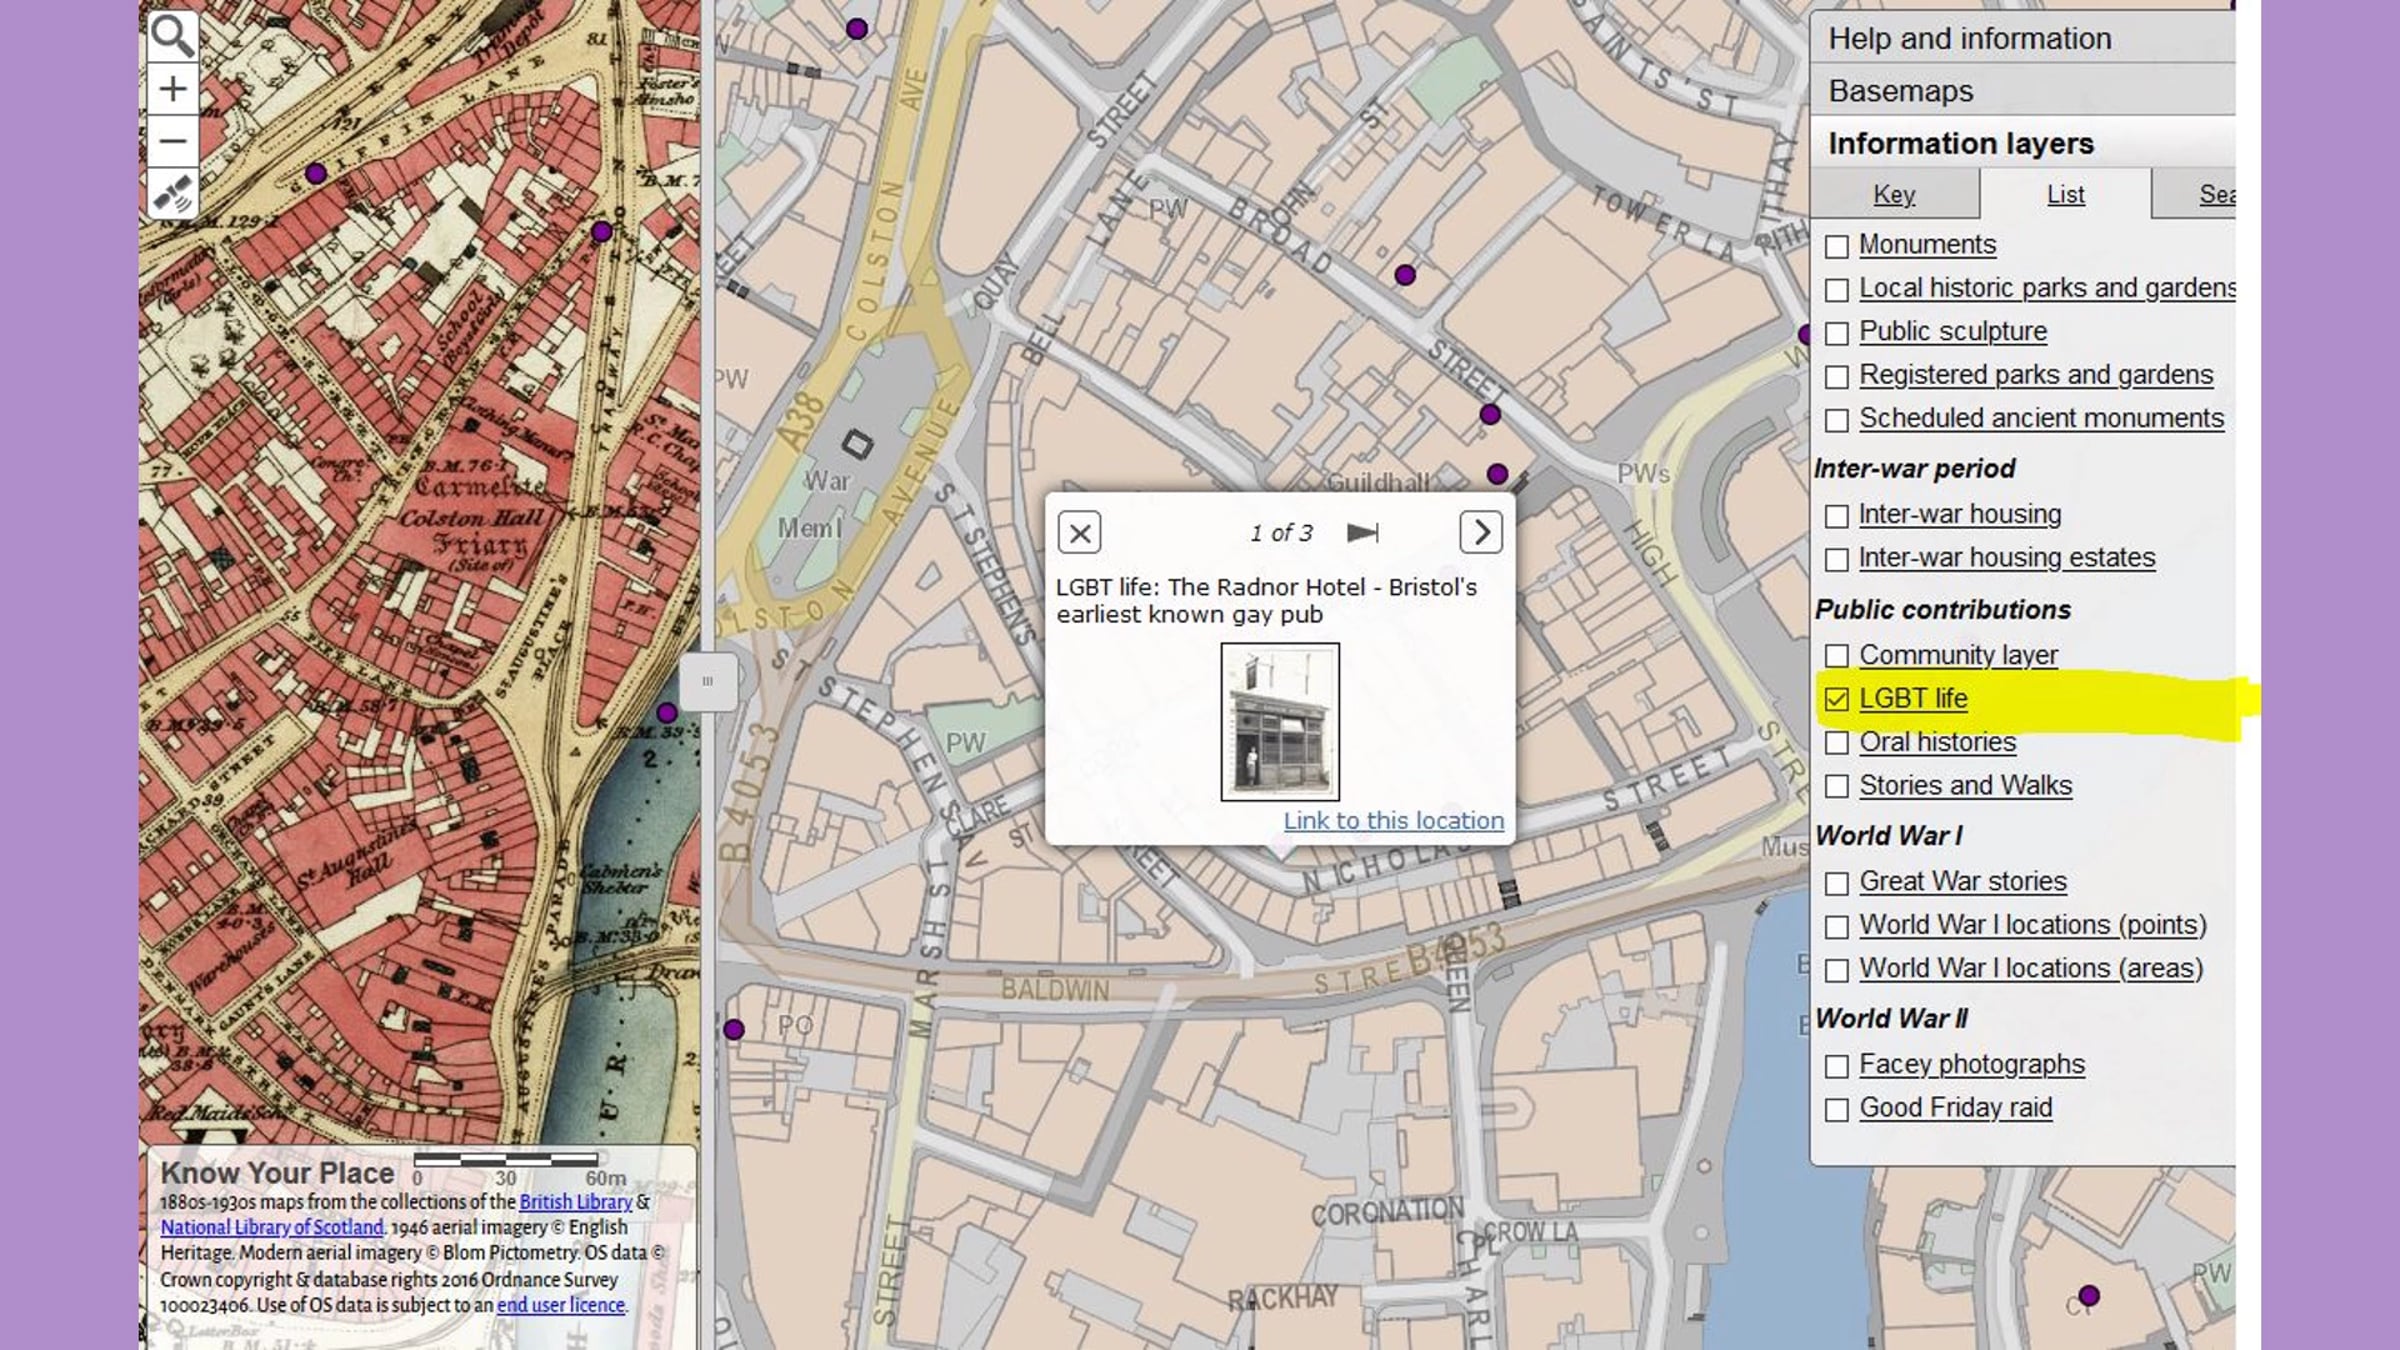Collapse the Information layers section
Viewport: 2400px width, 1350px height.
(x=2022, y=144)
